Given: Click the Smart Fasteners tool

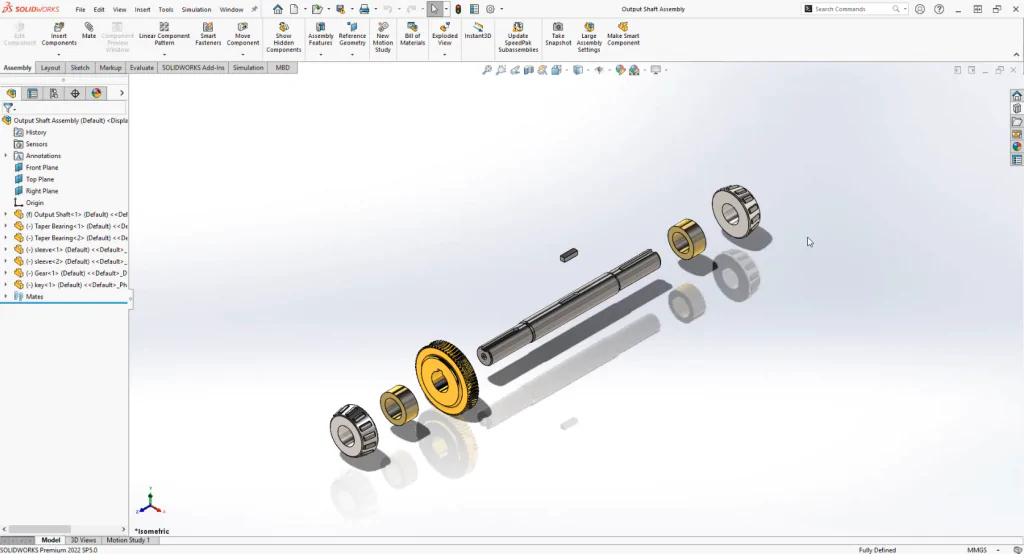Looking at the screenshot, I should 208,35.
